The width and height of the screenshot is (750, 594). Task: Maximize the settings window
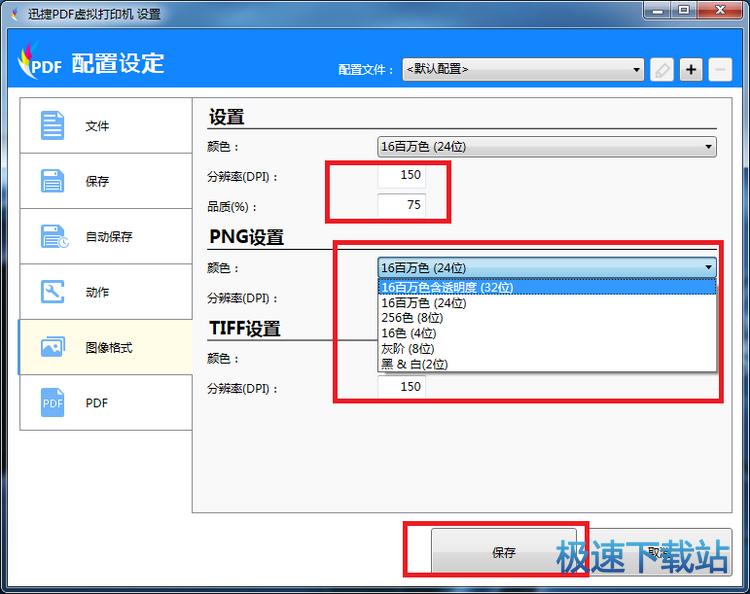pyautogui.click(x=684, y=10)
